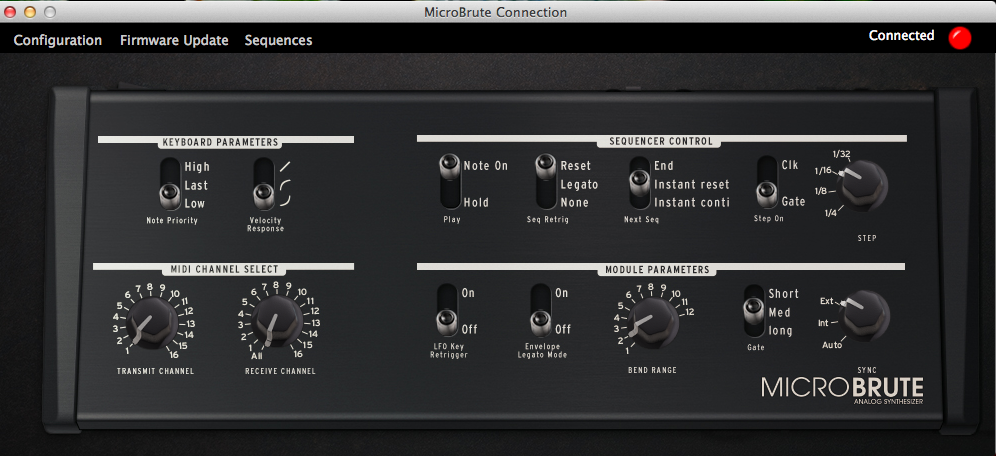This screenshot has height=456, width=996.
Task: Click the SYNC knob
Action: point(863,314)
